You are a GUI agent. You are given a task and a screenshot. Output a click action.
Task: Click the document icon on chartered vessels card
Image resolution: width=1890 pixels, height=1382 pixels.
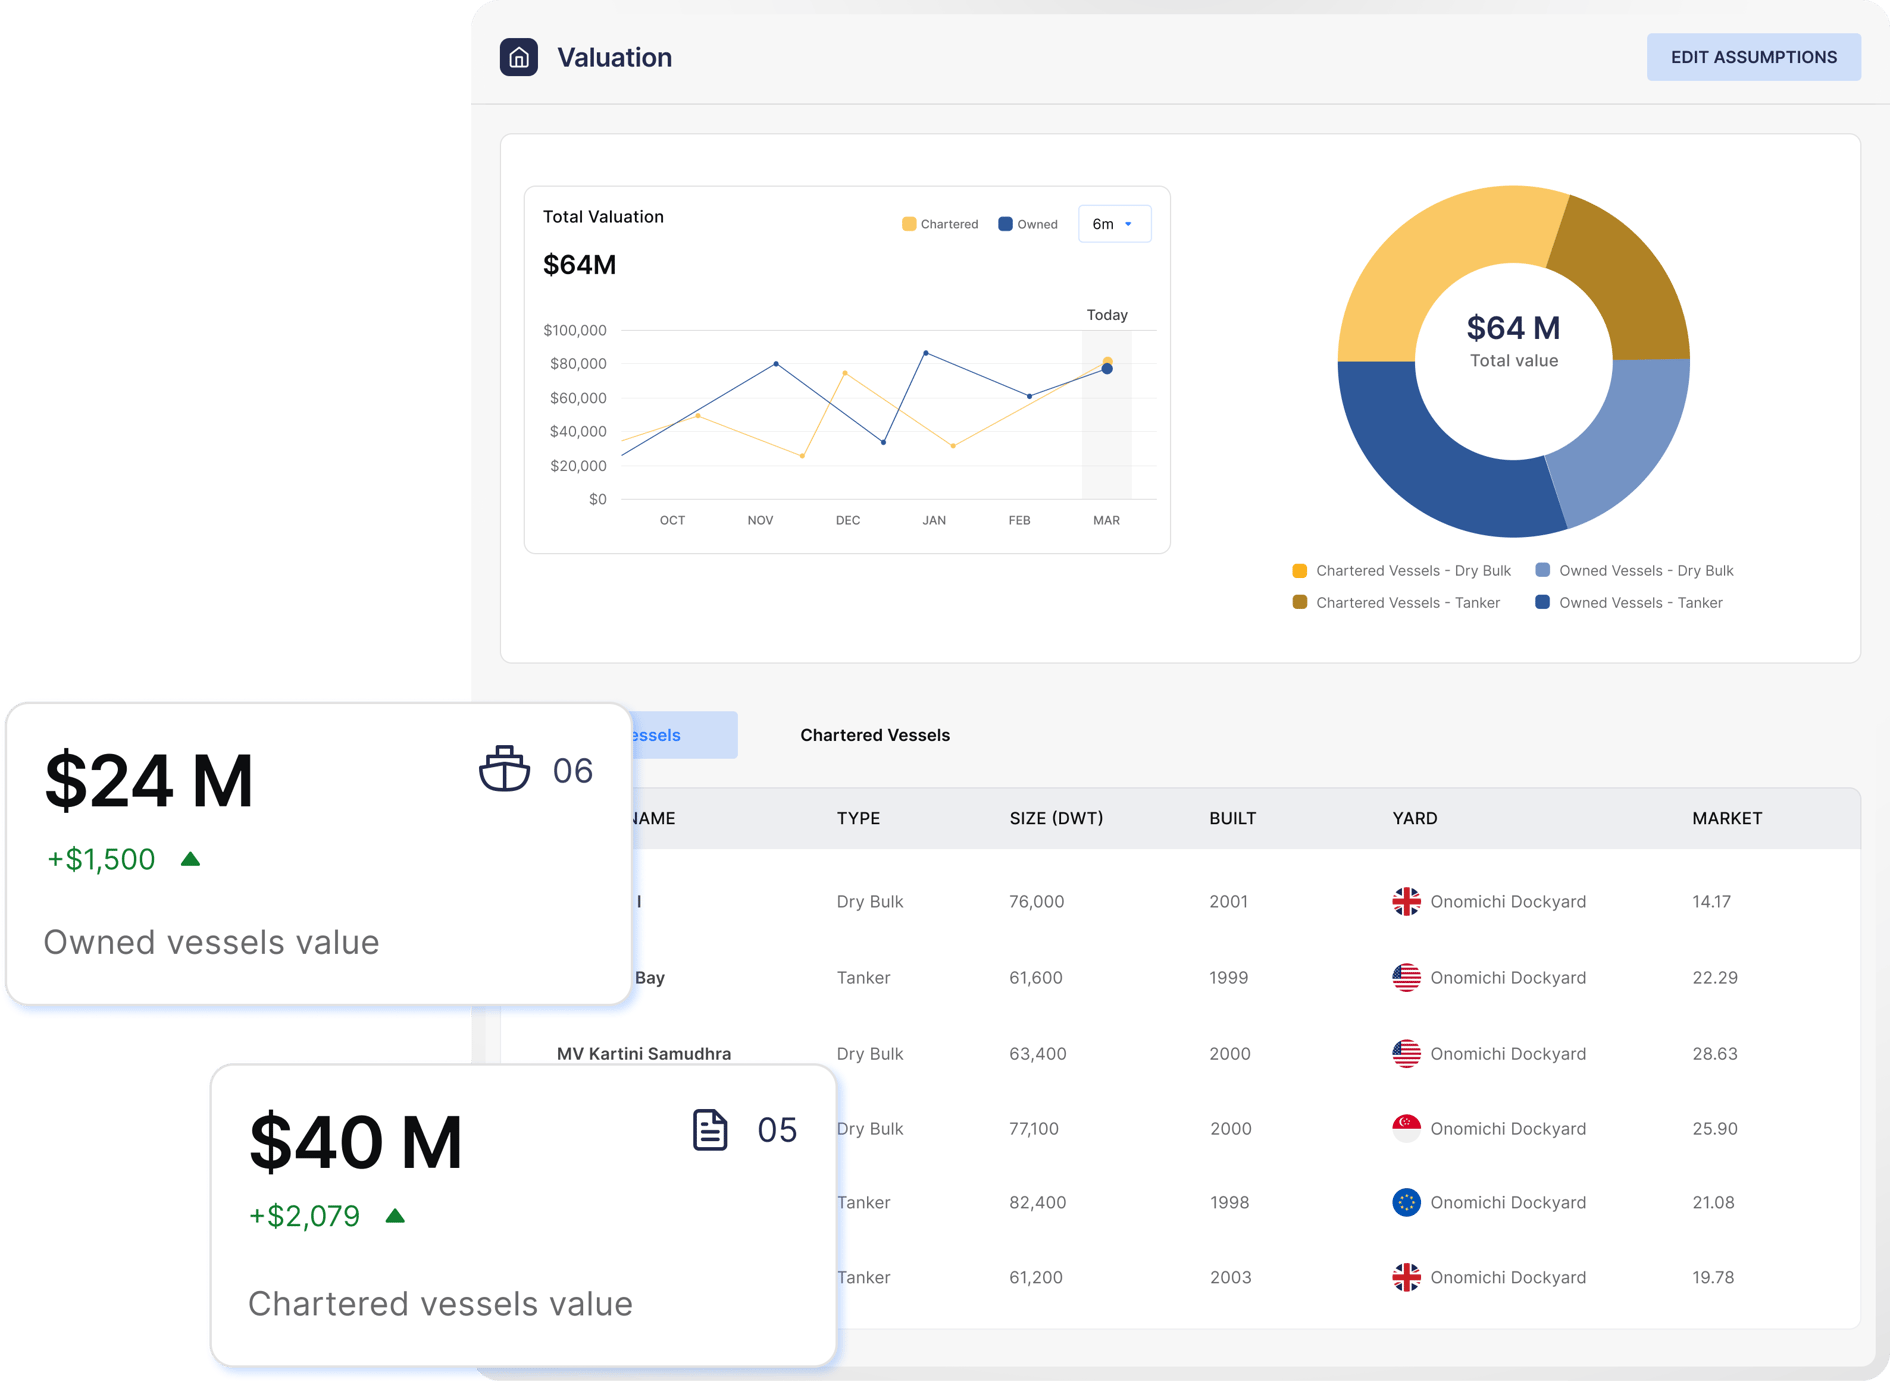pos(709,1130)
